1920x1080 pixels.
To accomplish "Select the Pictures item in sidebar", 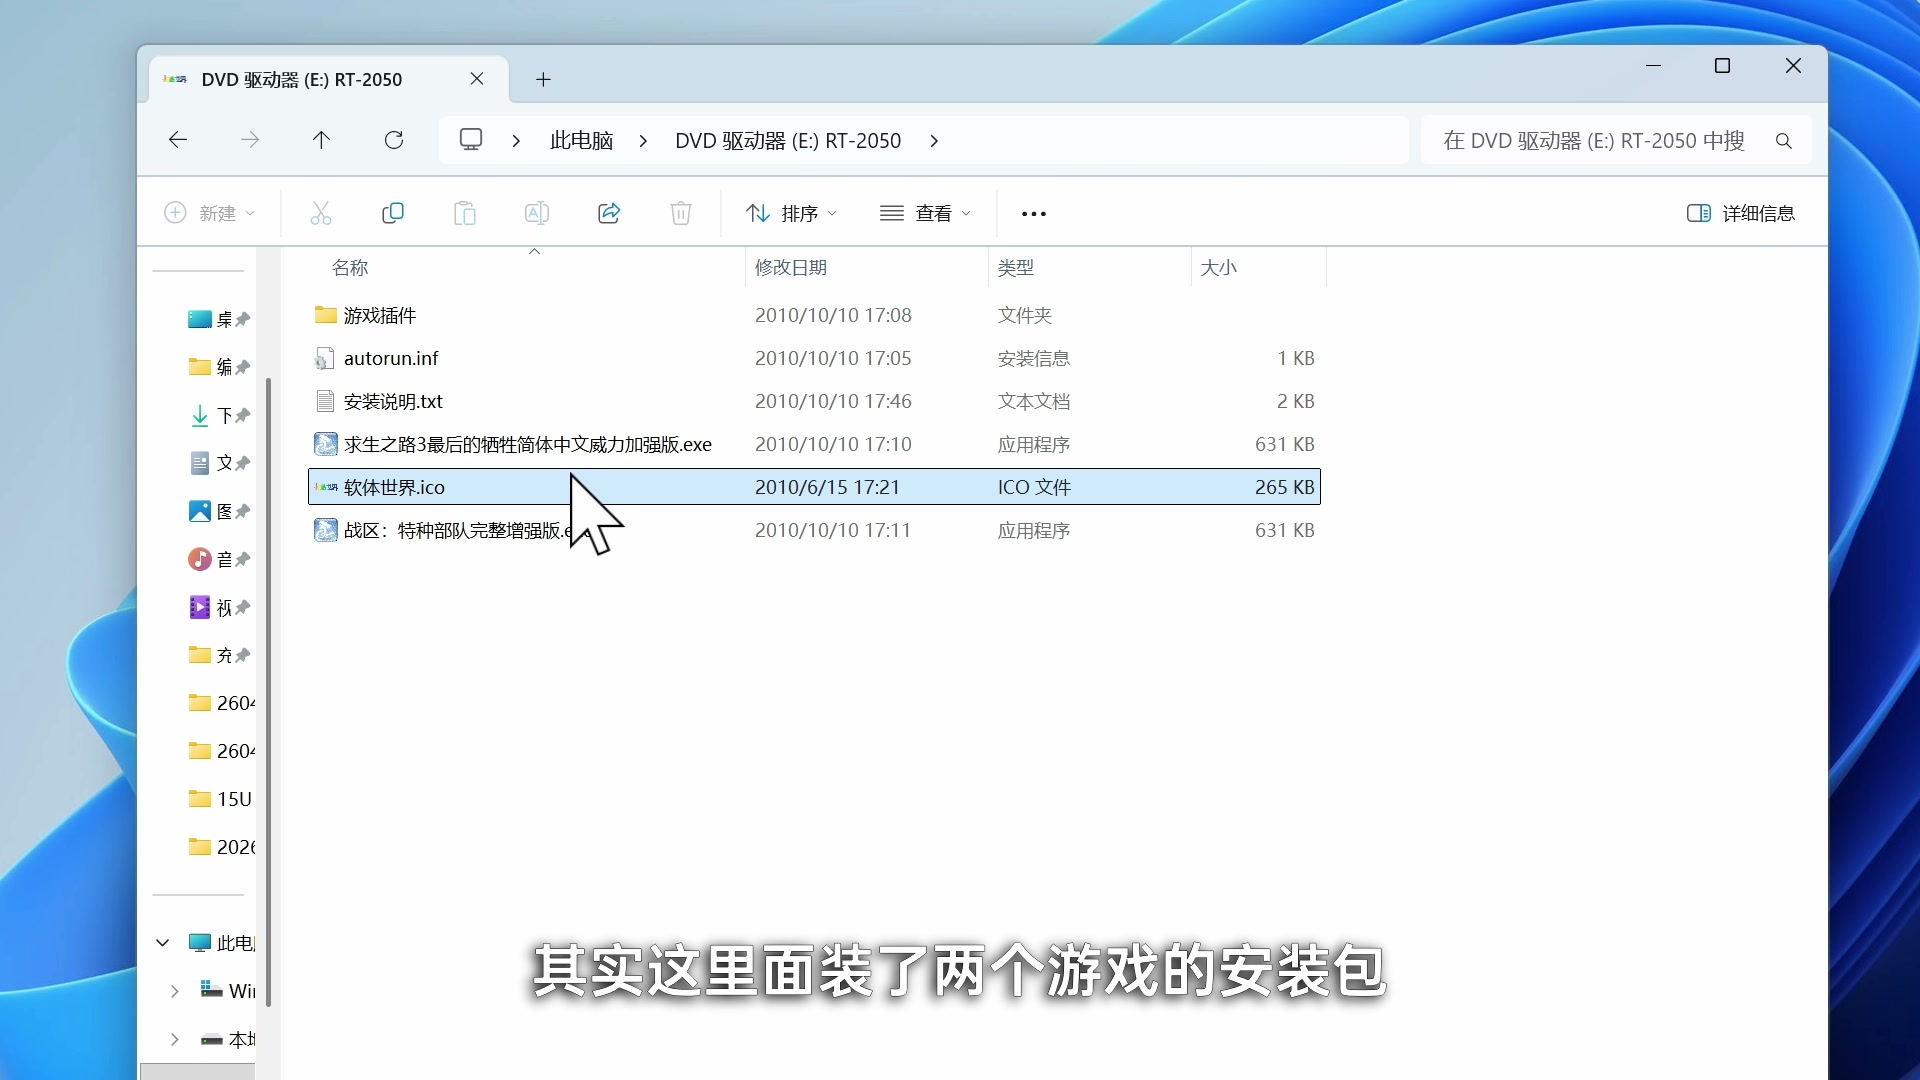I will click(219, 511).
